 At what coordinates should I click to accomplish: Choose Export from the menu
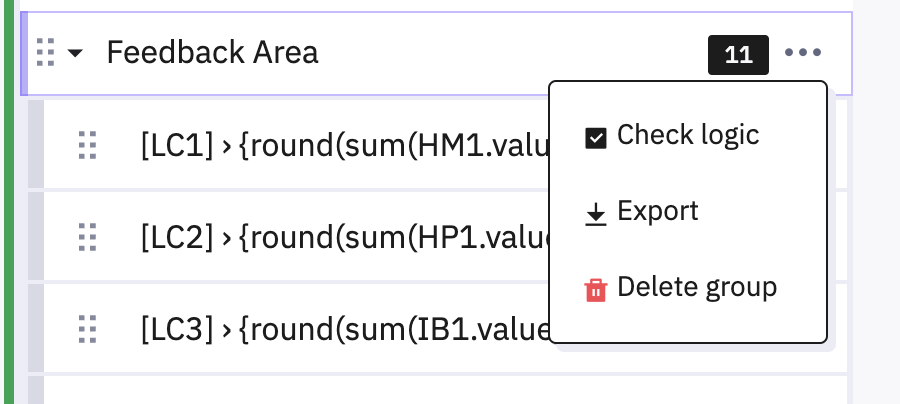[x=657, y=212]
